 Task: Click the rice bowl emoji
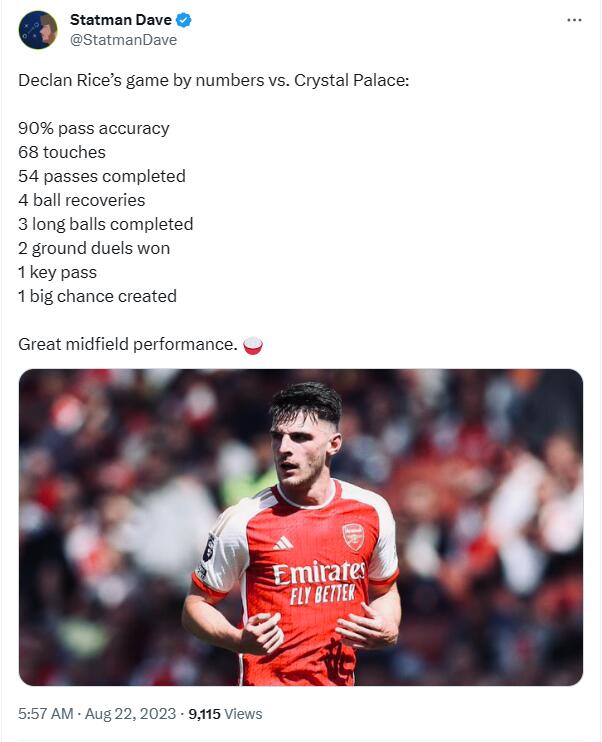[253, 345]
